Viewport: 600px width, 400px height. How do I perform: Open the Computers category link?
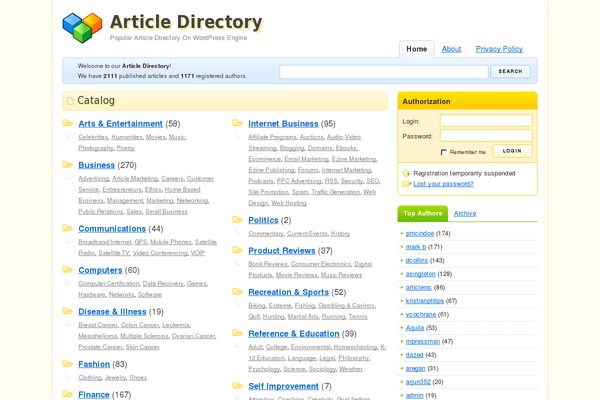coord(100,270)
